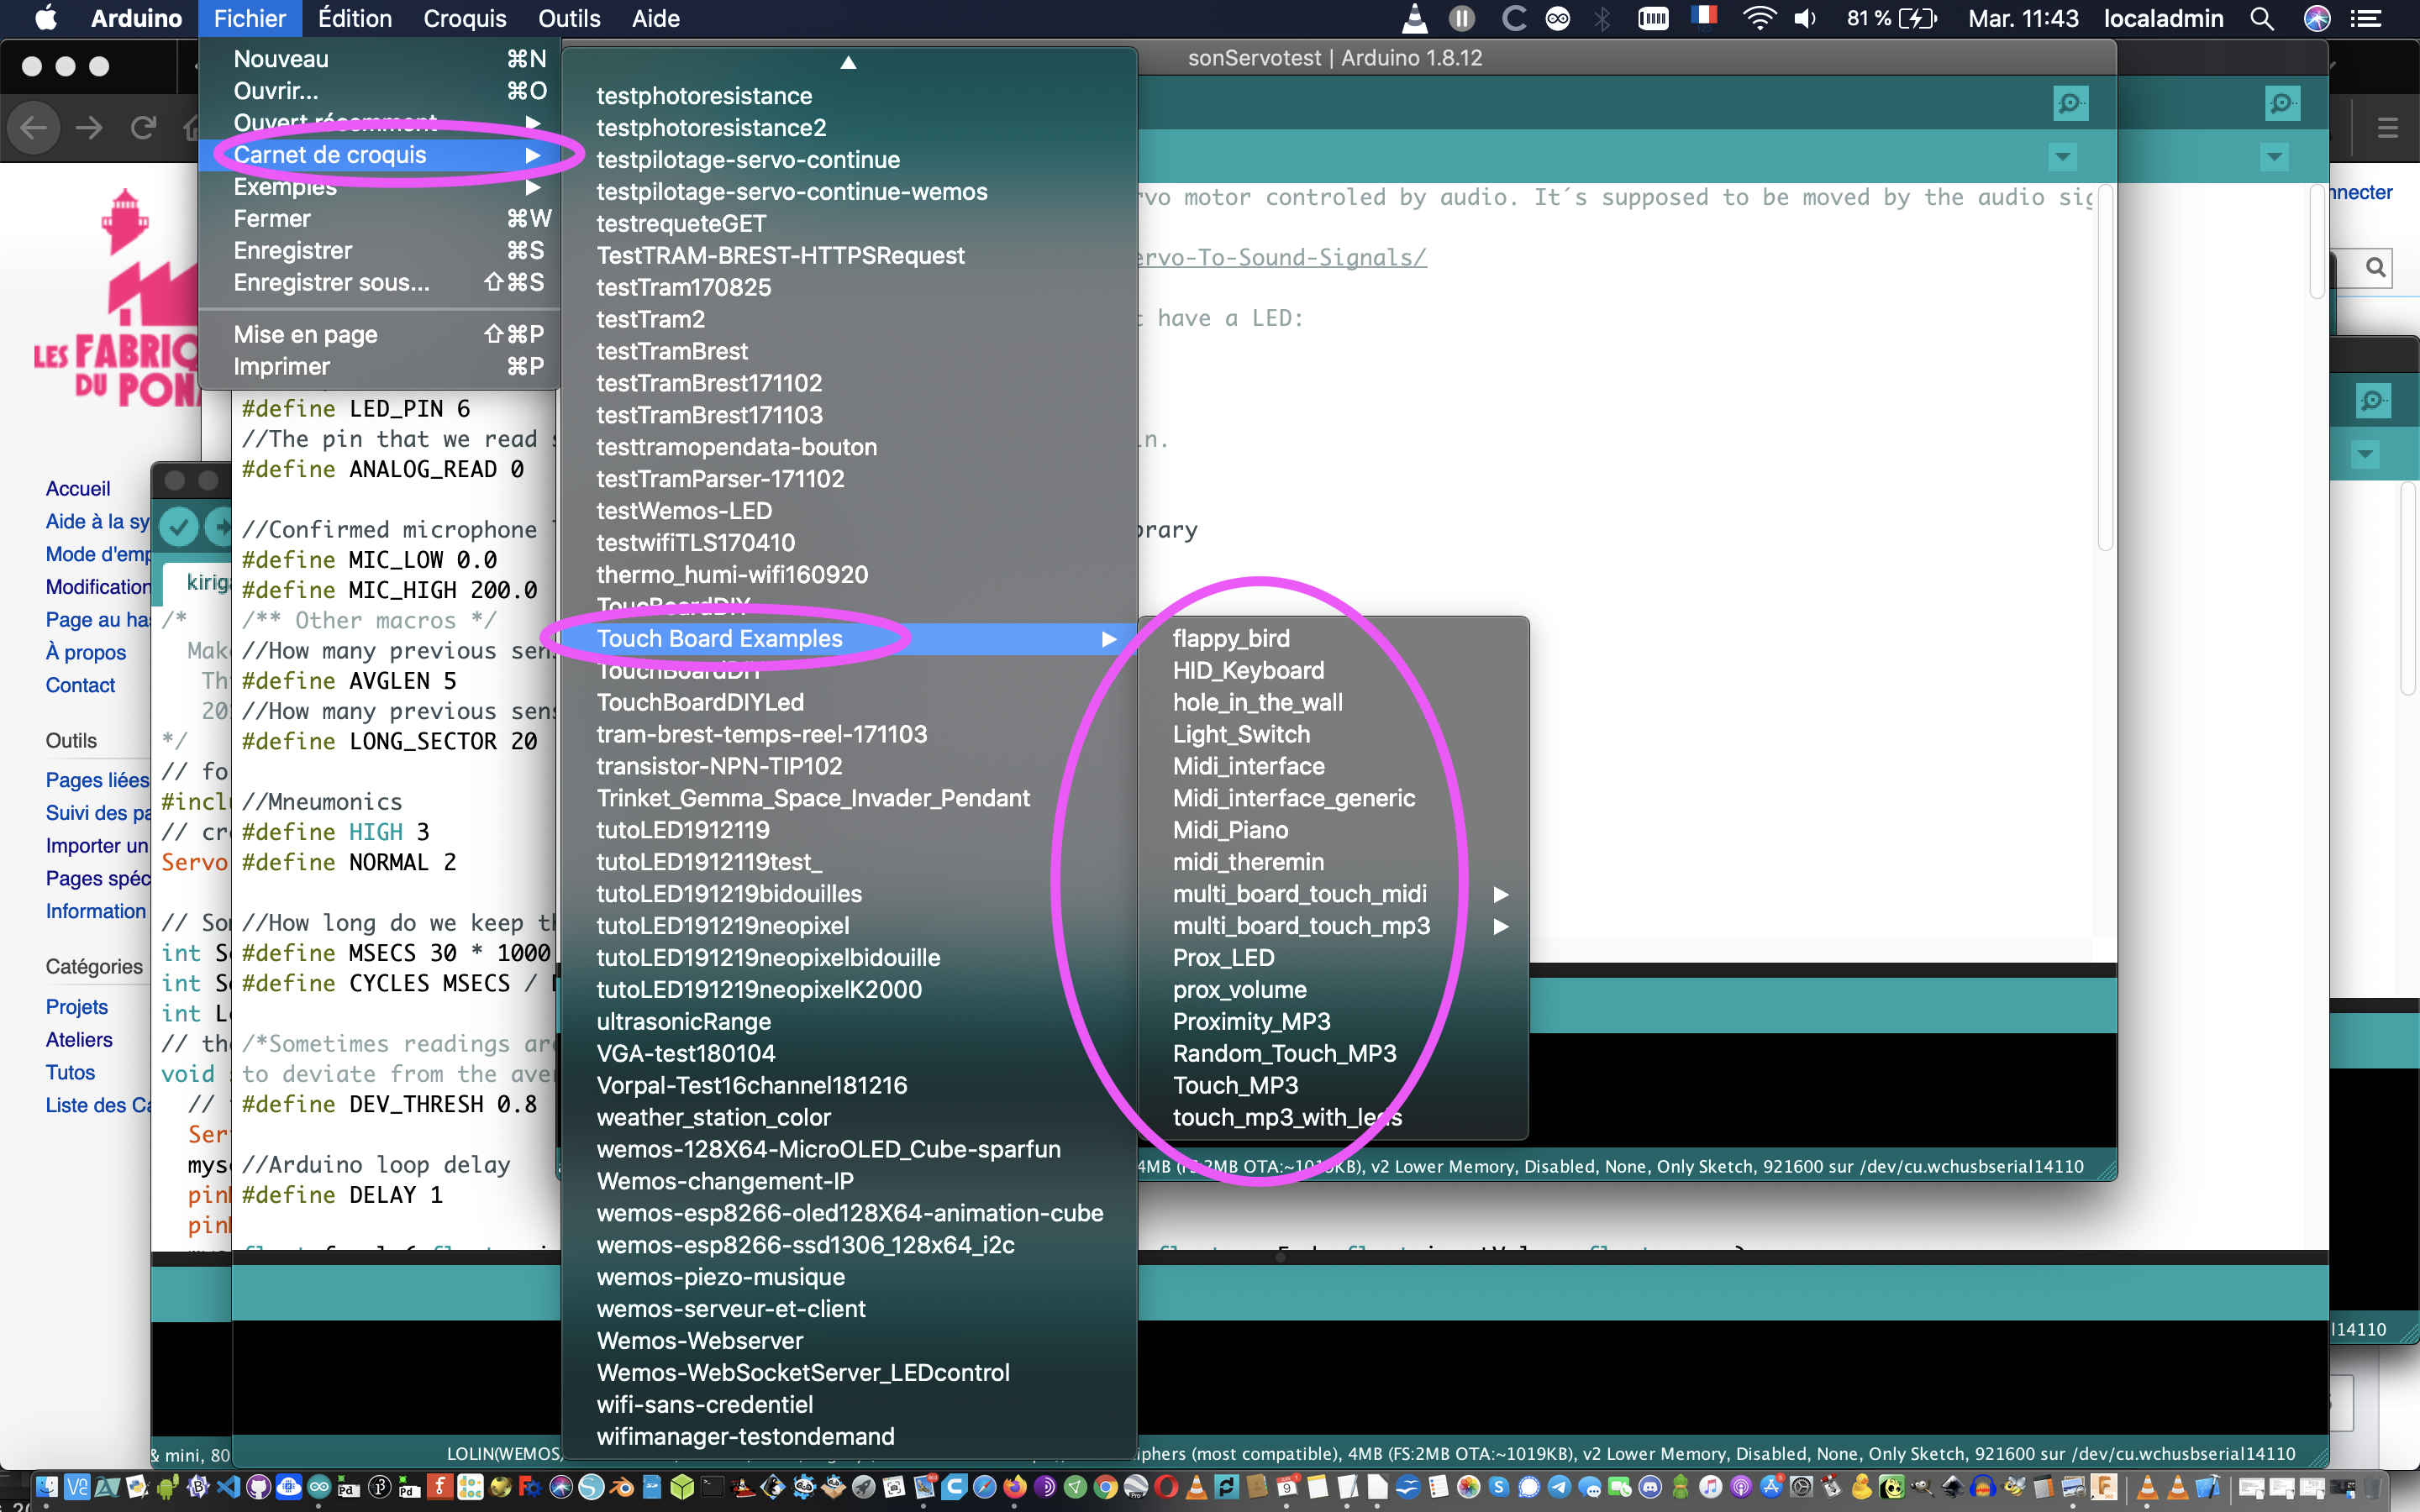Click the wiki search magnifier icon
This screenshot has width=2420, height=1512.
[2376, 267]
